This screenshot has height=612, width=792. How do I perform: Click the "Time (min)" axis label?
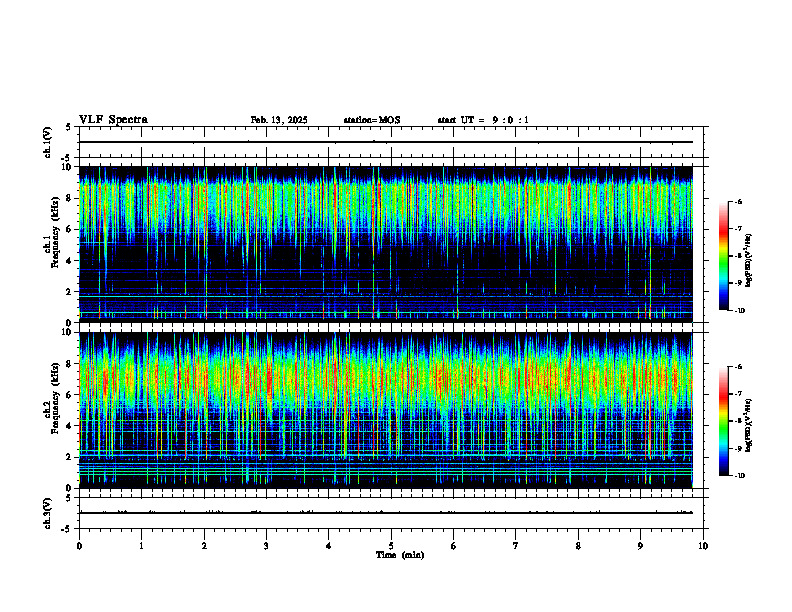point(400,555)
